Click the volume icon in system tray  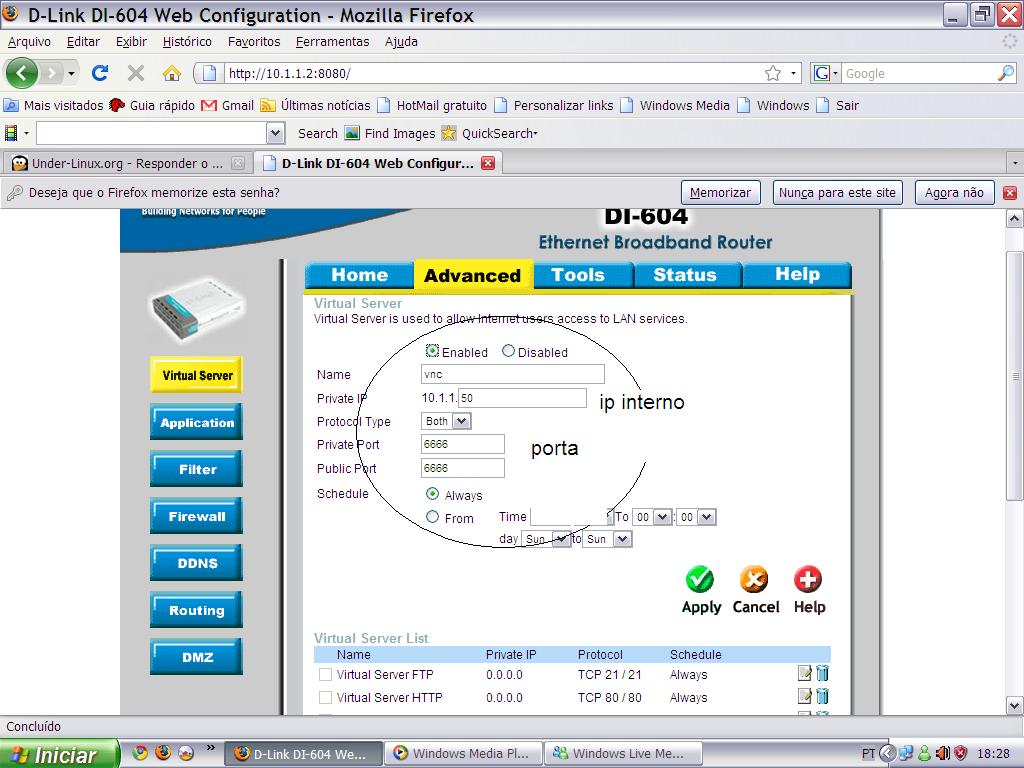click(942, 754)
